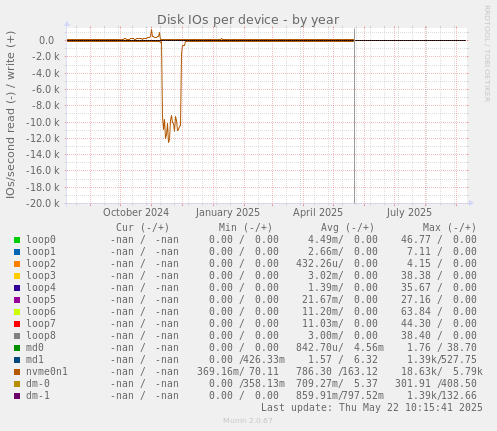Click the loop6 max value 63.84
The height and width of the screenshot is (431, 497).
[x=416, y=311]
